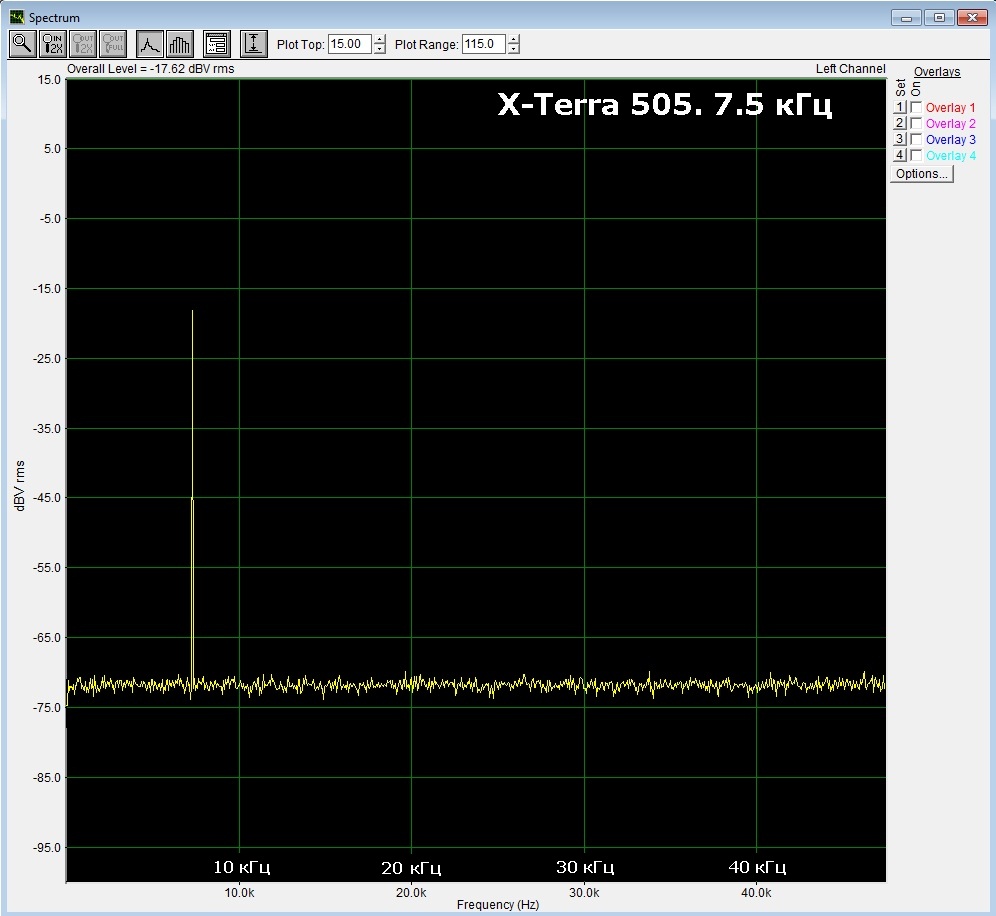Screen dimensions: 996x916
Task: Select the bar graph display icon
Action: pos(180,43)
